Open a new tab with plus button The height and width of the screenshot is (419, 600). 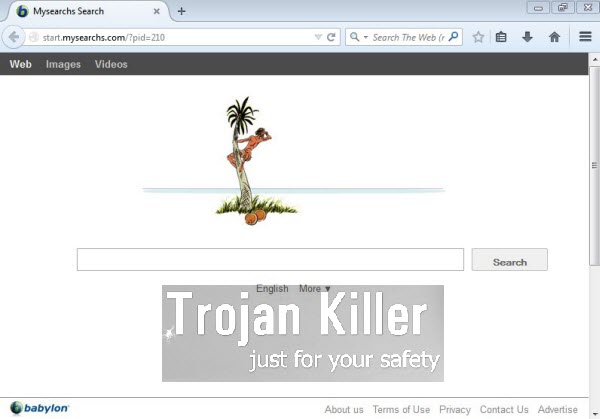(x=181, y=11)
